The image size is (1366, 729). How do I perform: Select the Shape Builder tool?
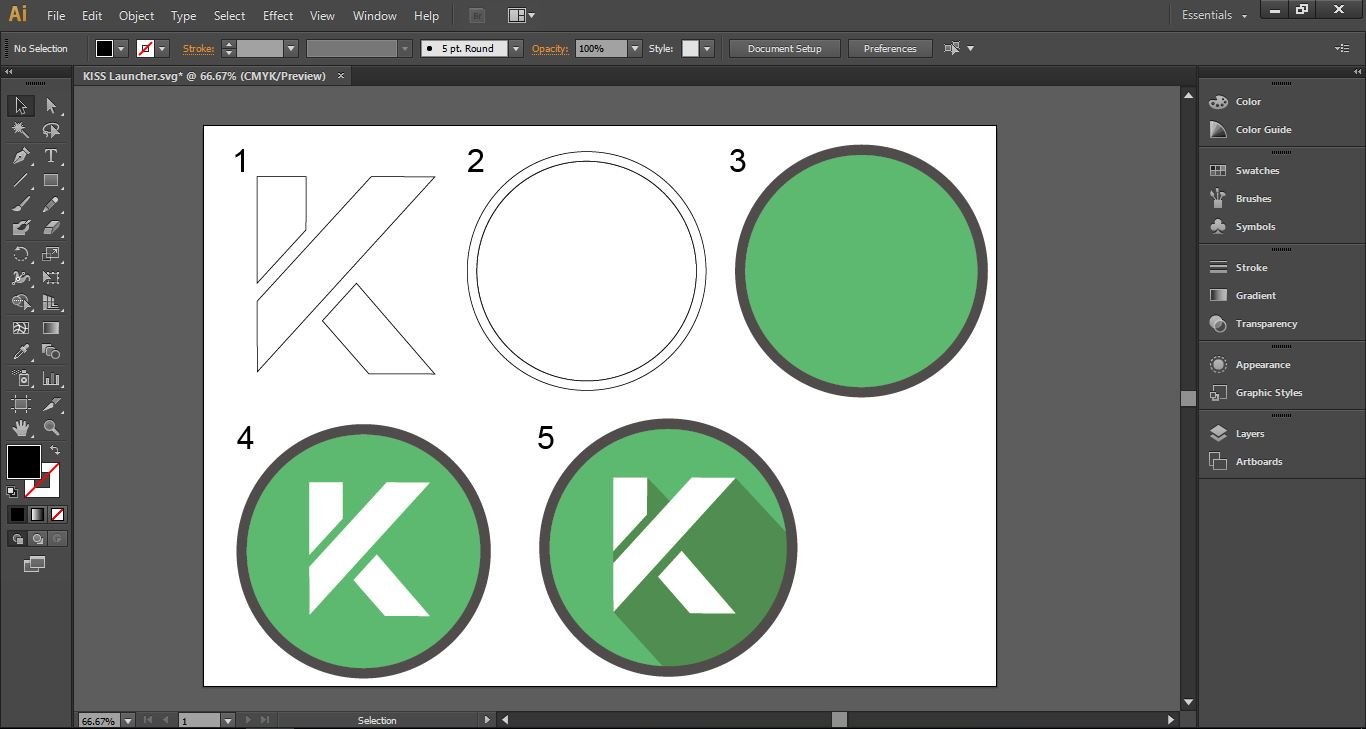[21, 302]
